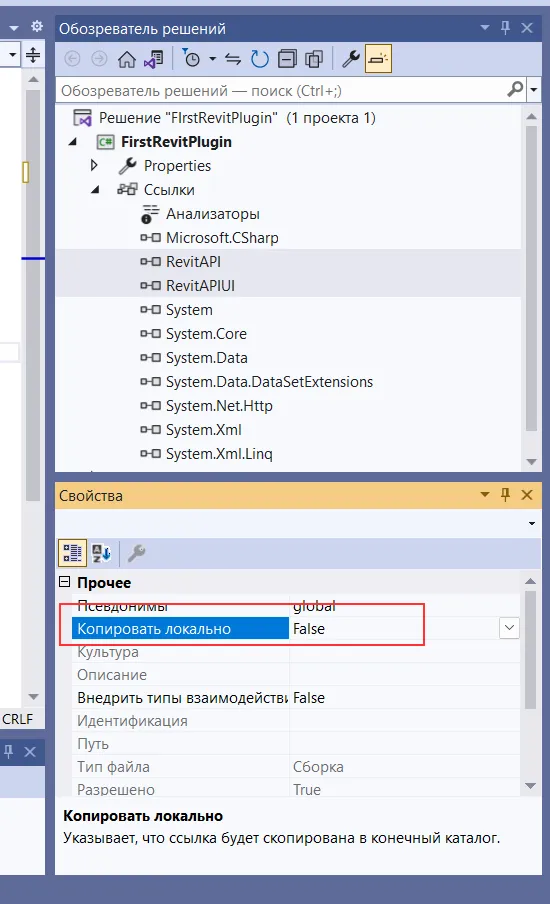This screenshot has width=550, height=904.
Task: Toggle Categorized view in Свойства panel
Action: (73, 553)
